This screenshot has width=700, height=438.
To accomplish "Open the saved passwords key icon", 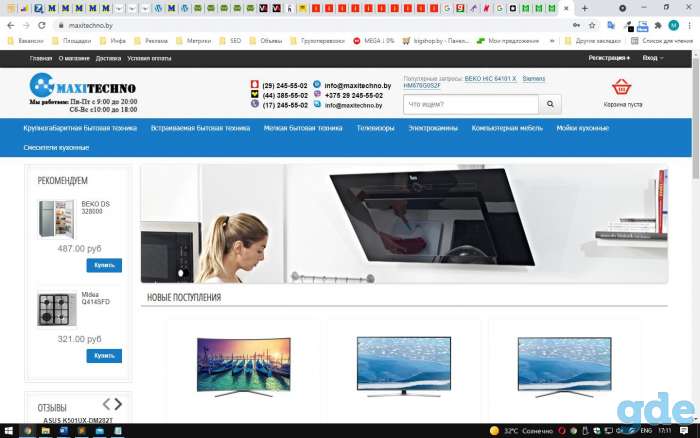I will click(x=576, y=25).
